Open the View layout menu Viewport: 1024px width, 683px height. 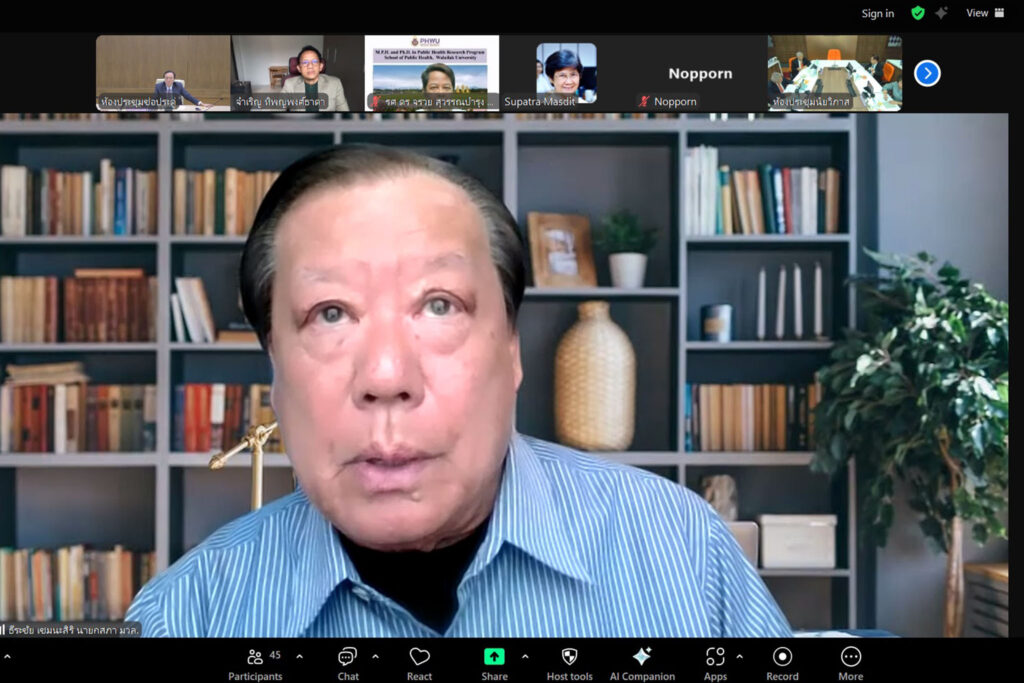984,13
